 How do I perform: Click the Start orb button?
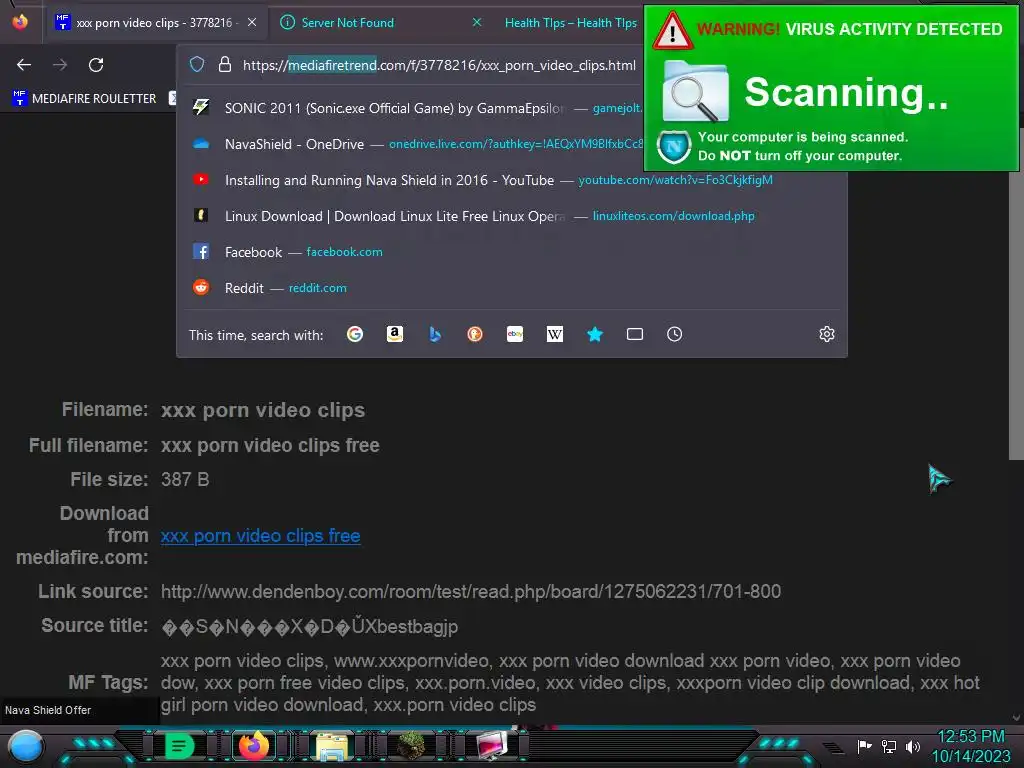click(26, 746)
